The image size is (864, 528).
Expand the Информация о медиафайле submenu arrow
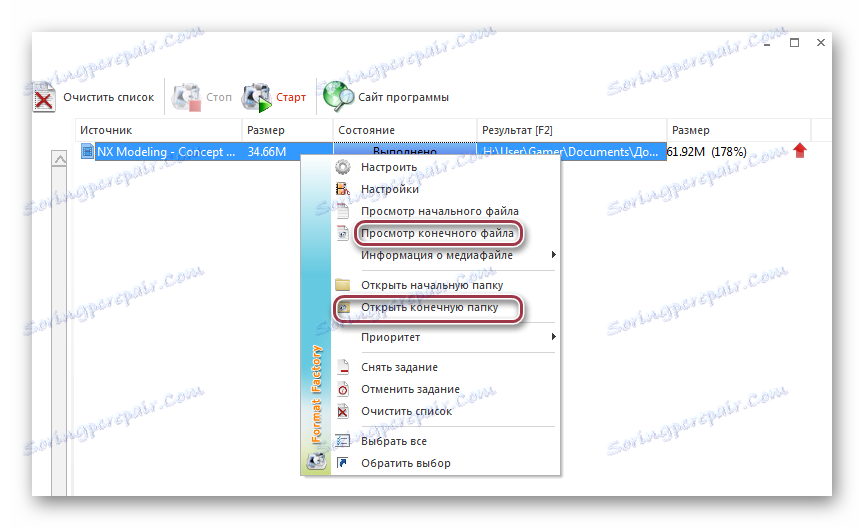tap(553, 255)
